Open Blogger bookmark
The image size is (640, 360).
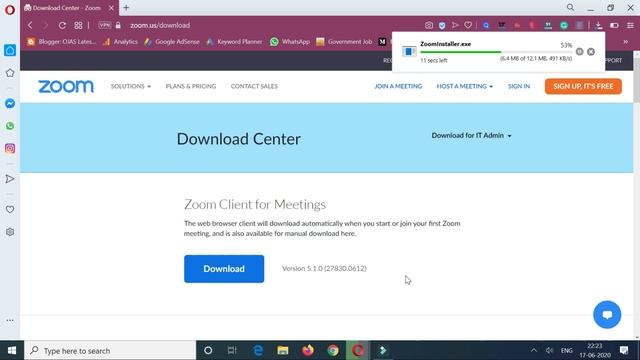point(61,42)
